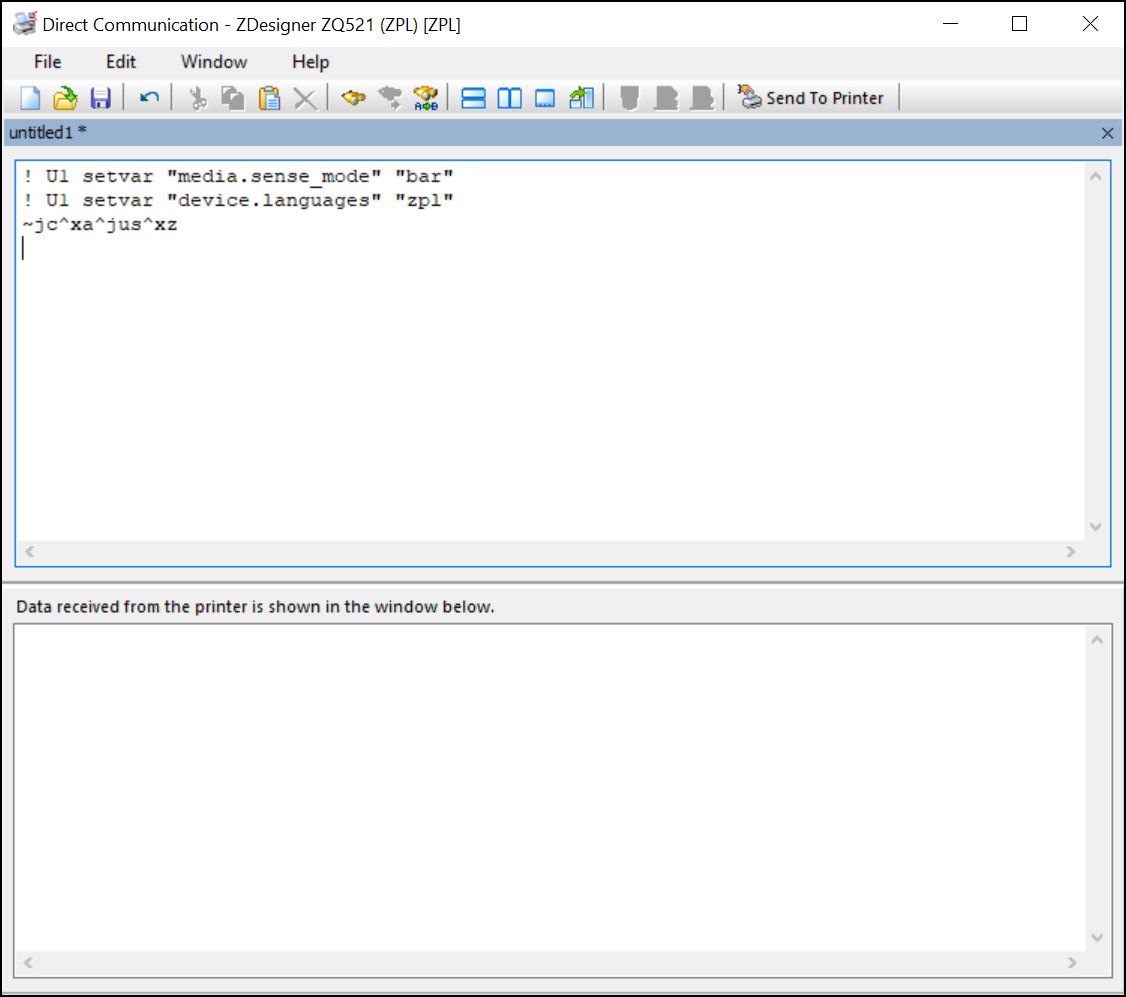Undo the last edit with the undo arrow
Viewport: 1126px width, 997px height.
pos(149,98)
